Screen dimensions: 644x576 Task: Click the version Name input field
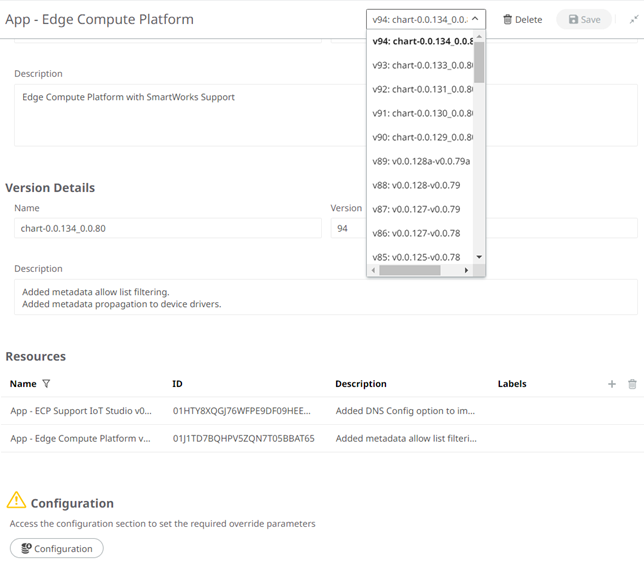[165, 228]
